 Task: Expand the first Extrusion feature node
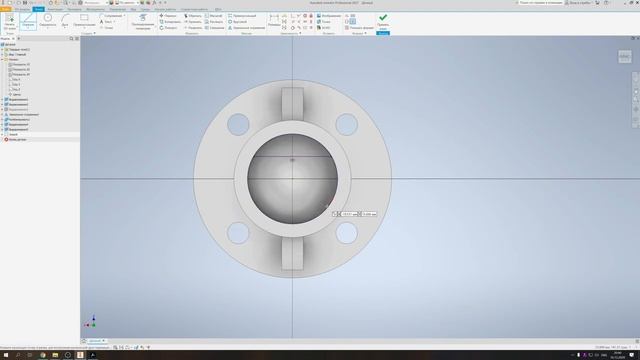coord(2,100)
